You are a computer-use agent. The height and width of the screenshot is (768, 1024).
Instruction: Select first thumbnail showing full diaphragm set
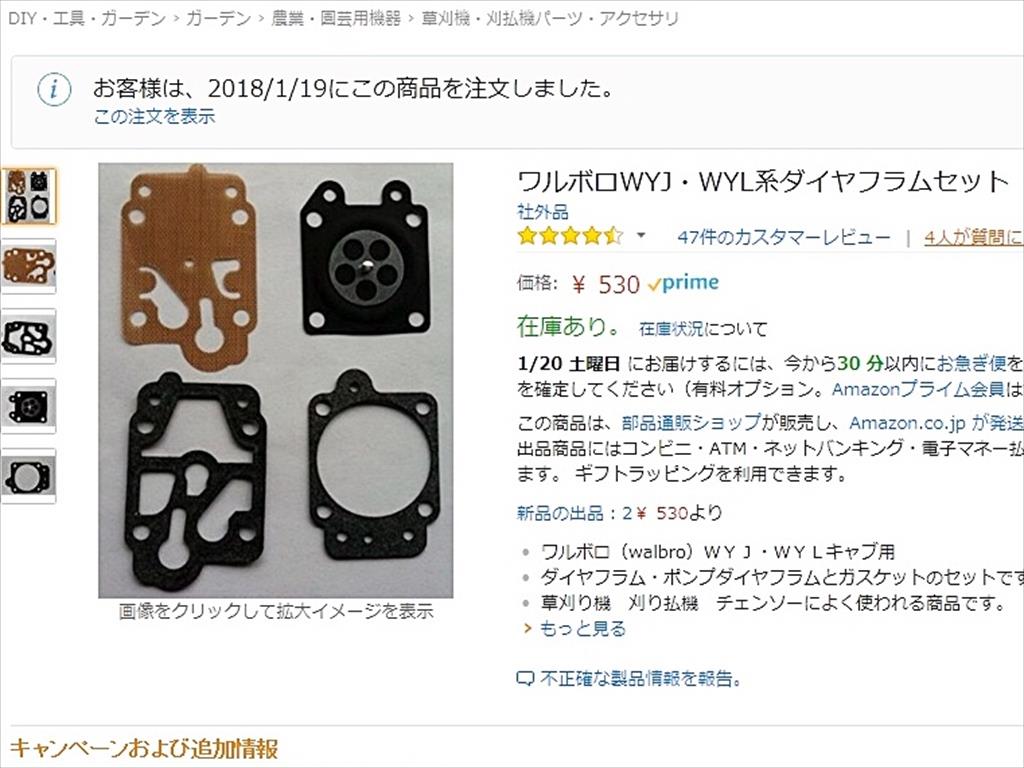pos(28,197)
